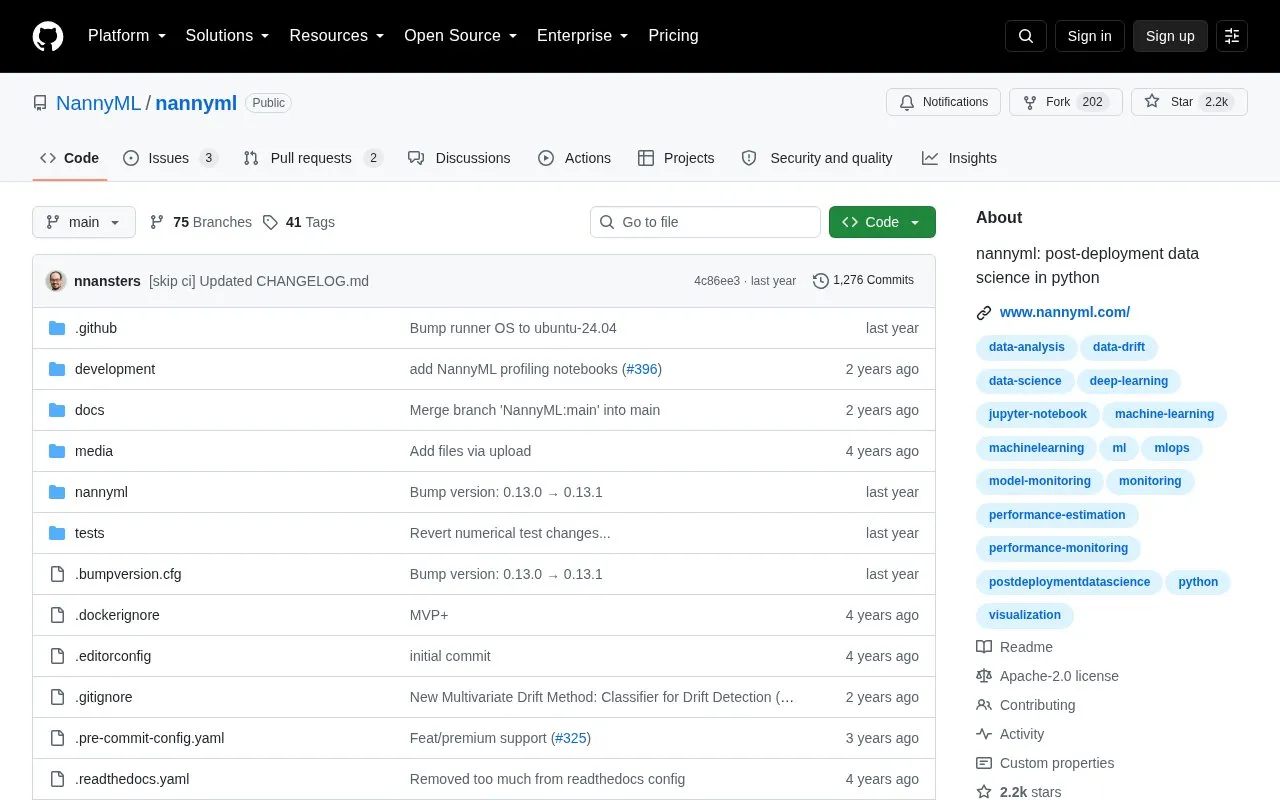
Task: Click the history clock icon by 1,276 Commits
Action: (821, 281)
